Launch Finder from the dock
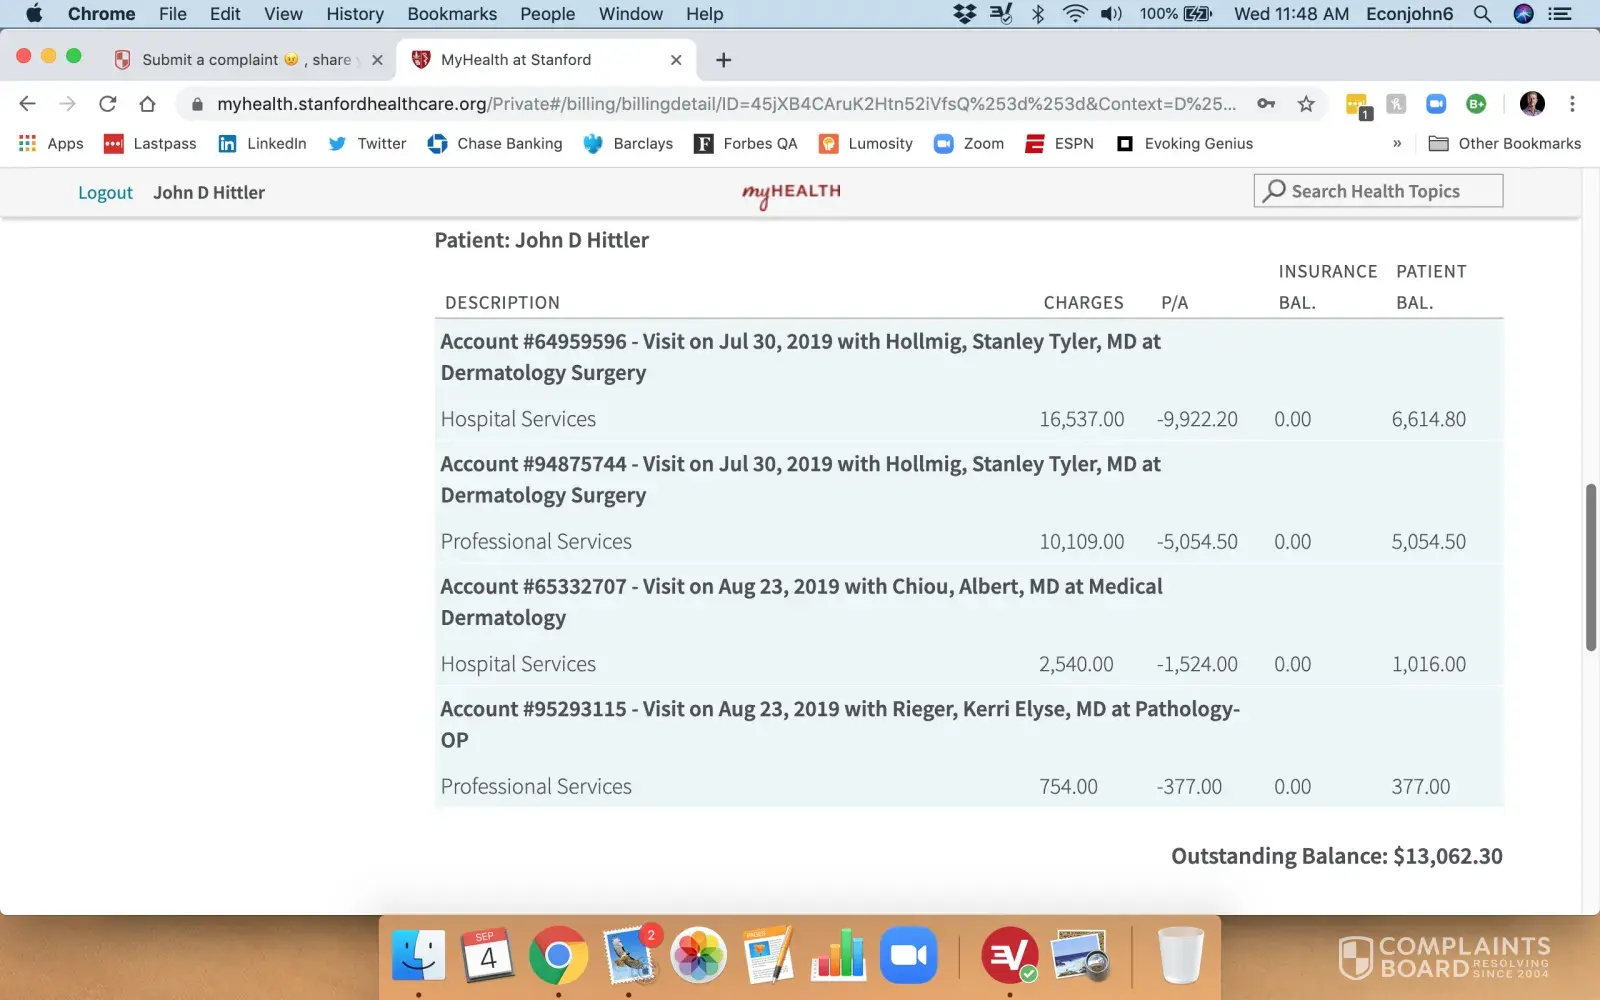1600x1000 pixels. coord(418,956)
